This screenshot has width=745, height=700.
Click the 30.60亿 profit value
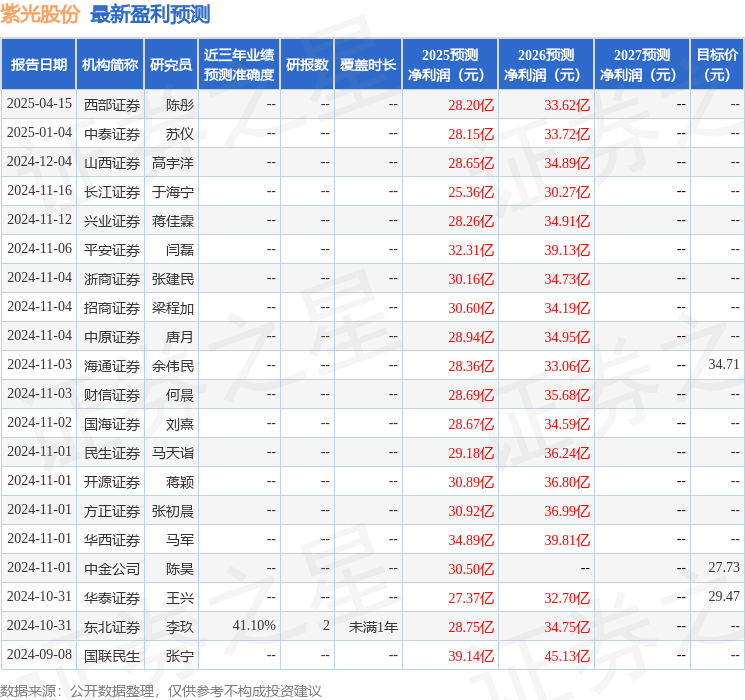point(471,308)
